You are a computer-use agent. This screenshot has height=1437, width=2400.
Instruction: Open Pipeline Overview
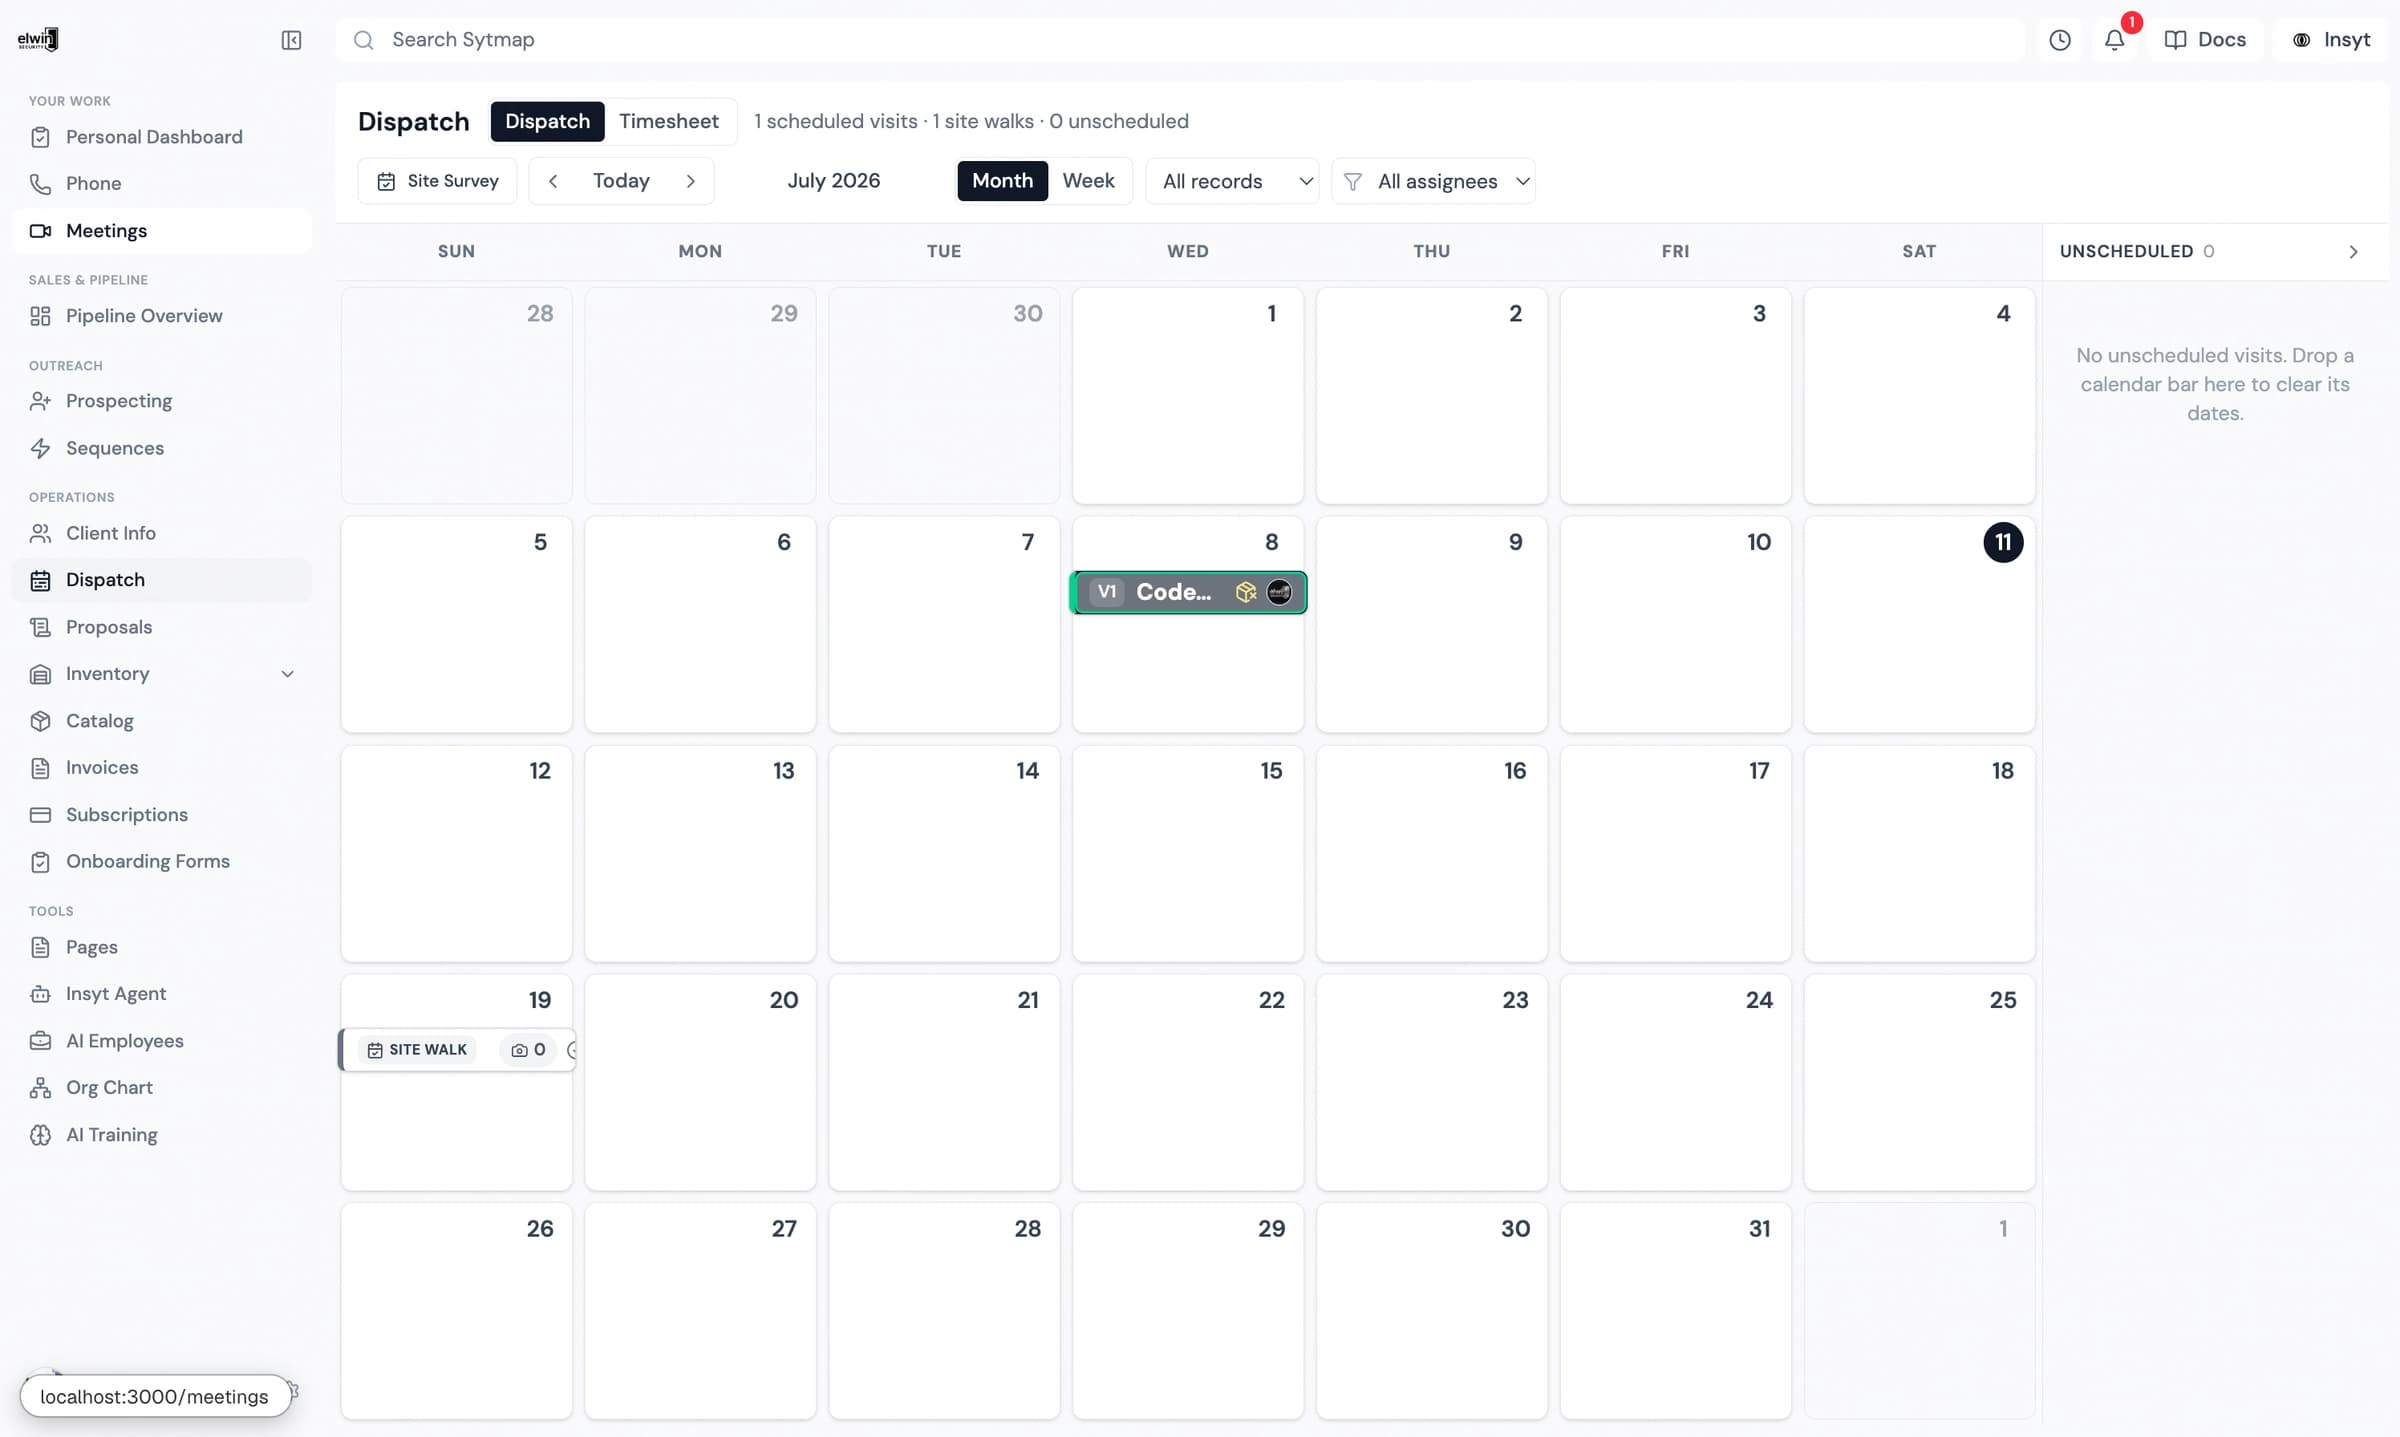162,316
